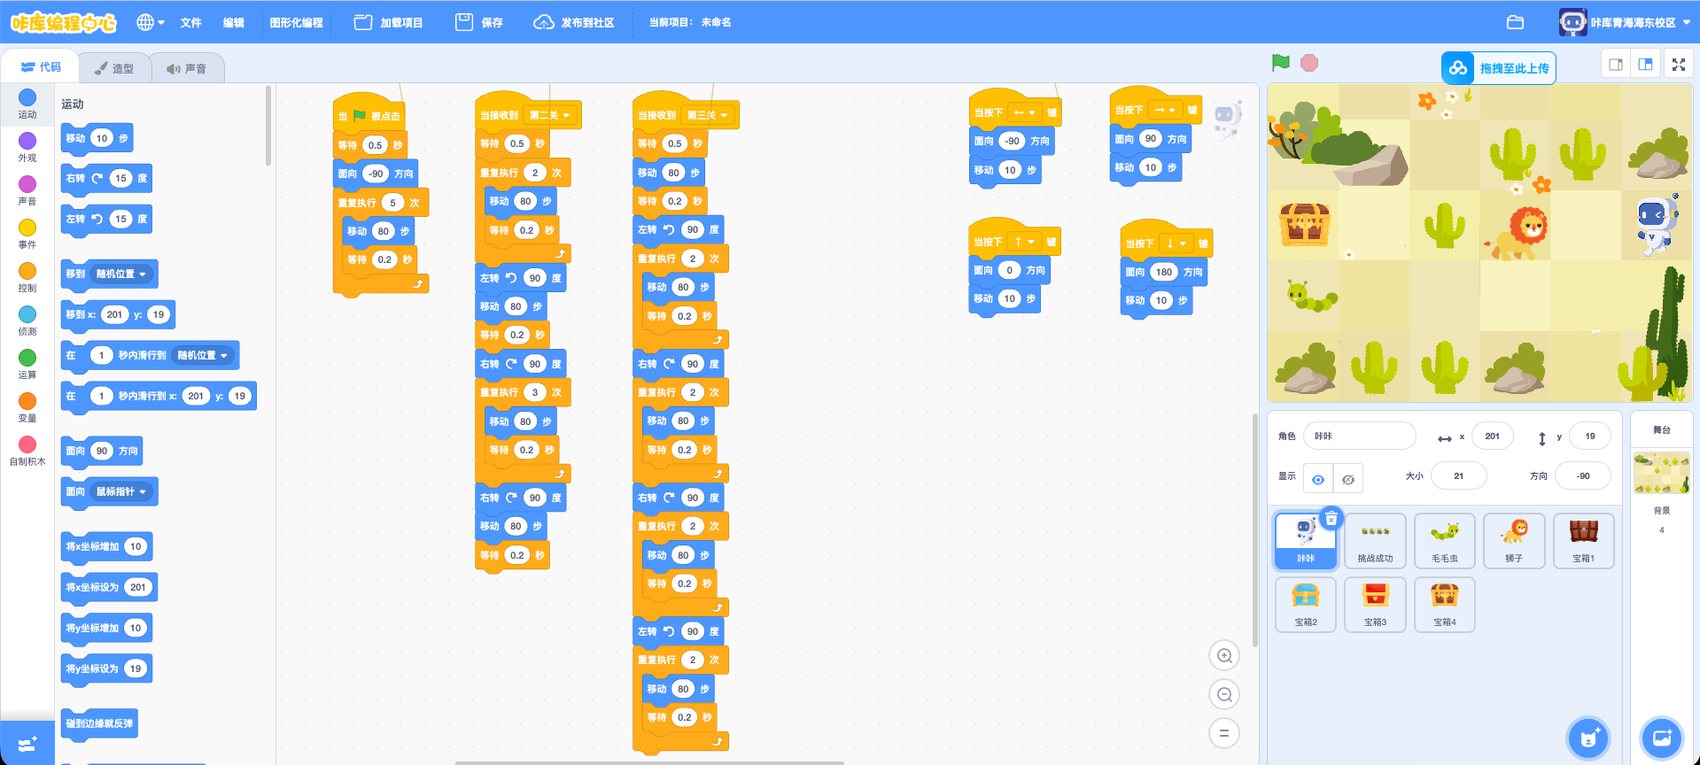Screen dimensions: 1700x765
Task: Click the 碰到边缘就反弹 block
Action: click(99, 723)
